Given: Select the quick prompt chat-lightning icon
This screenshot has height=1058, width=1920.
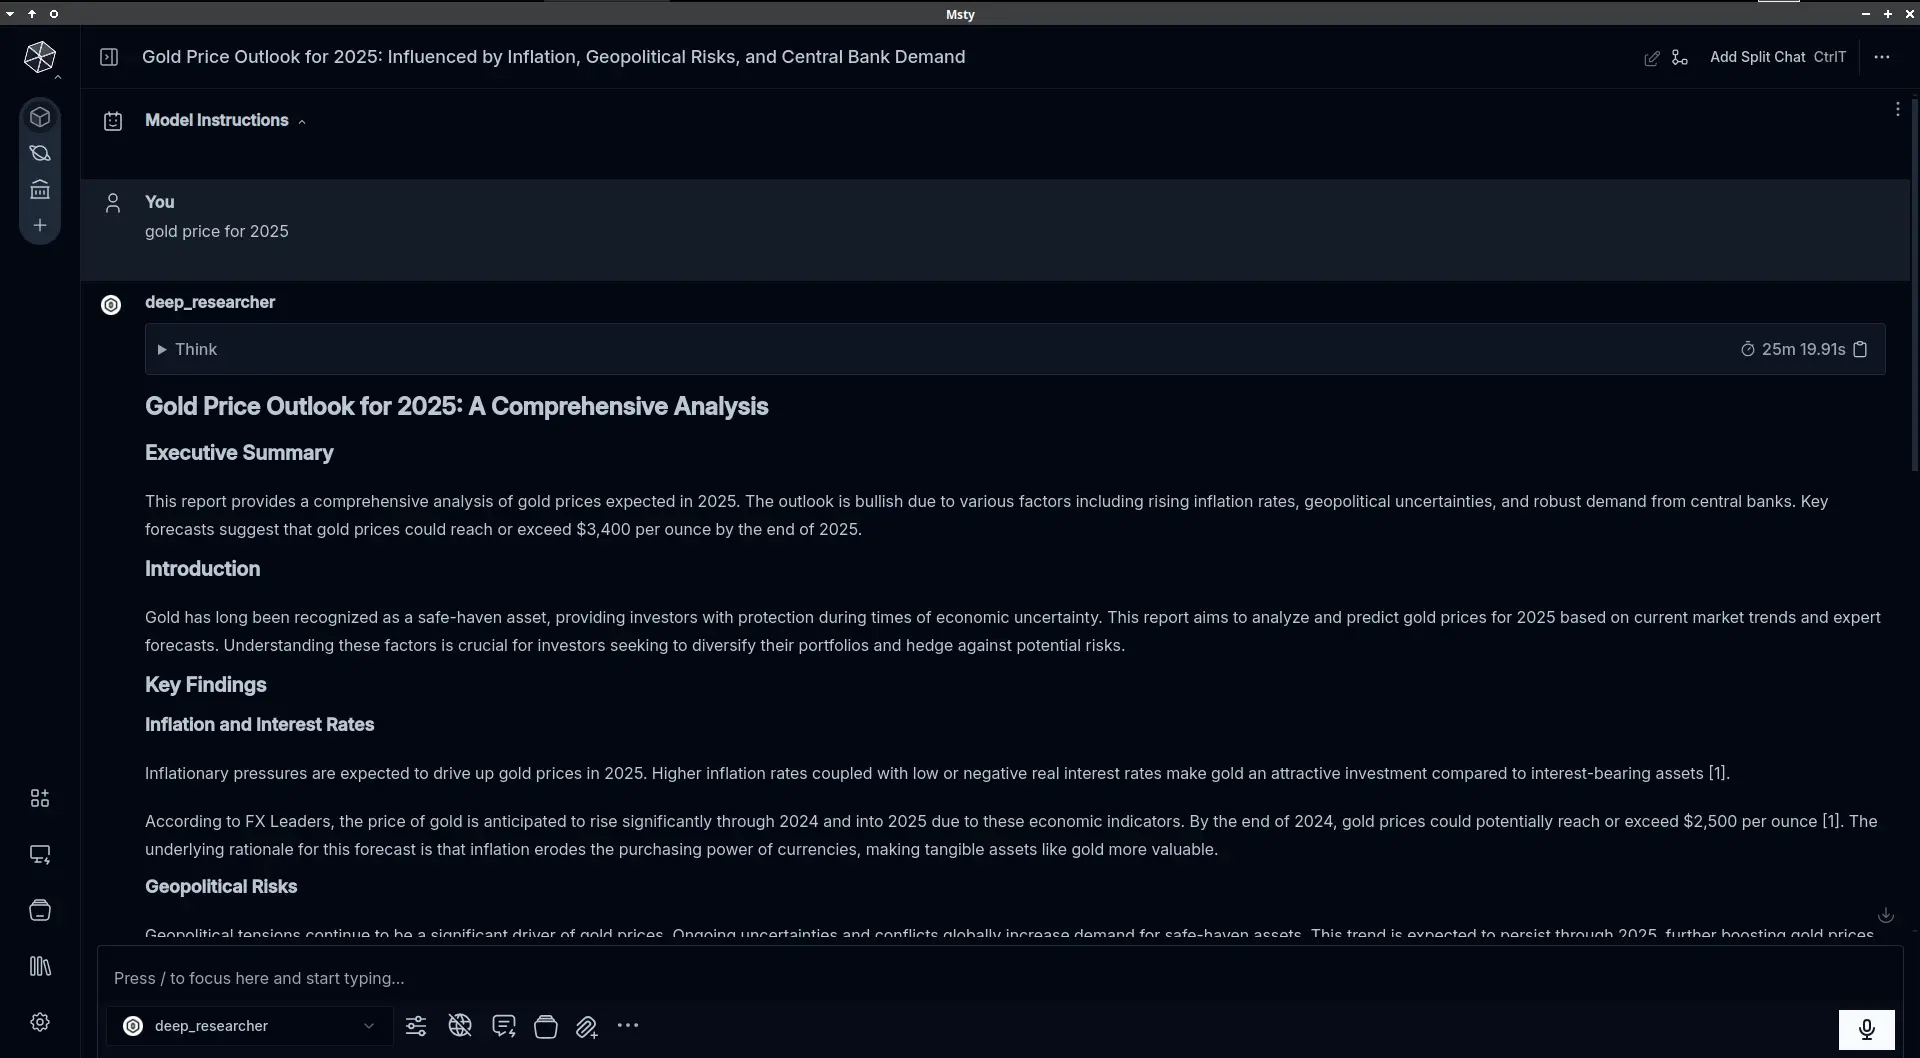Looking at the screenshot, I should 503,1026.
